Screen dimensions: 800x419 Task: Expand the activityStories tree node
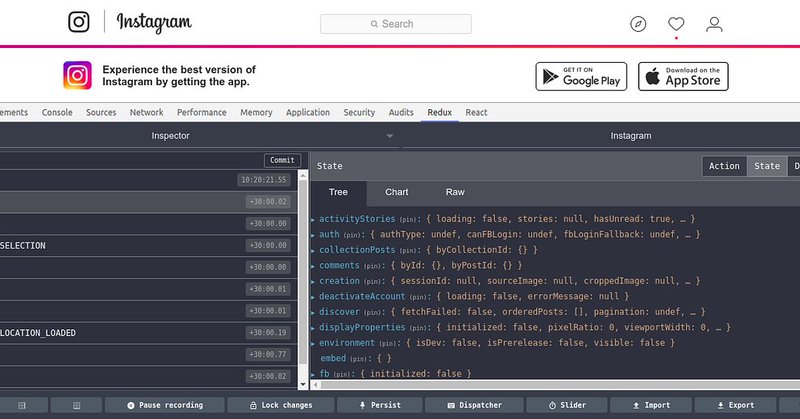313,219
